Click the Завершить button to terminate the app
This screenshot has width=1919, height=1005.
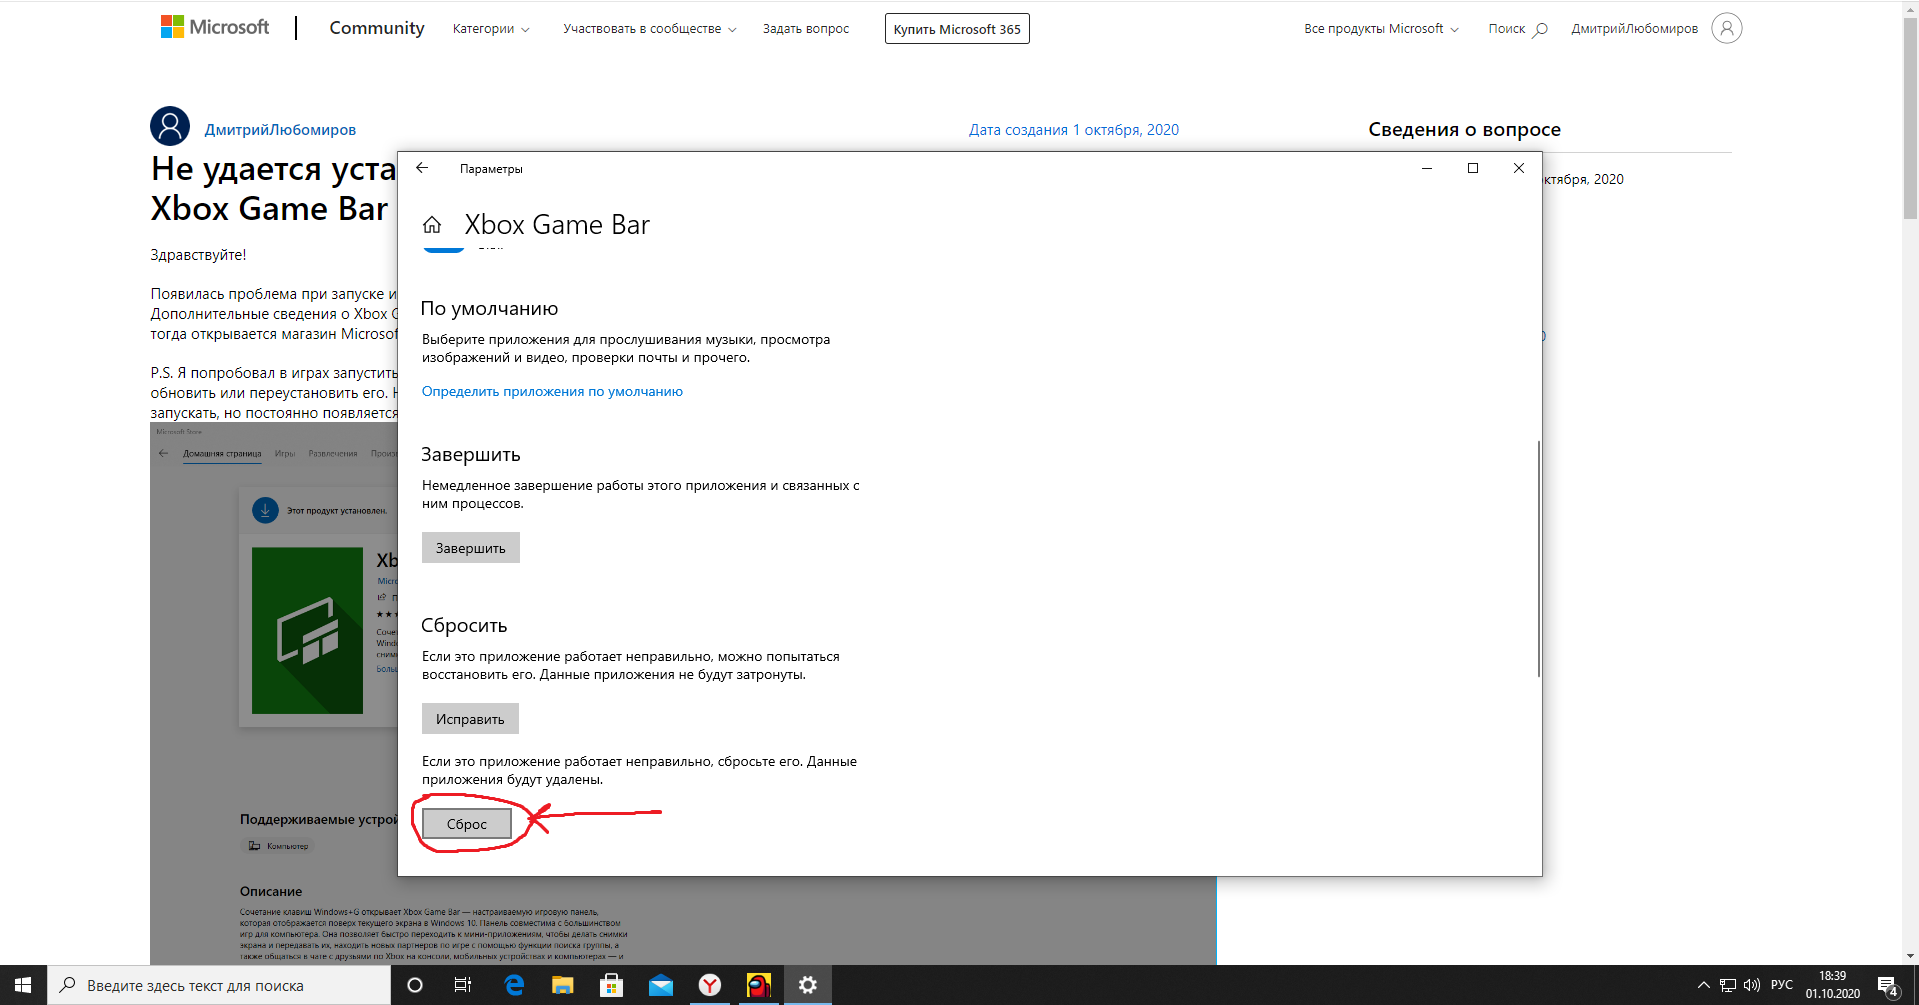(x=471, y=548)
